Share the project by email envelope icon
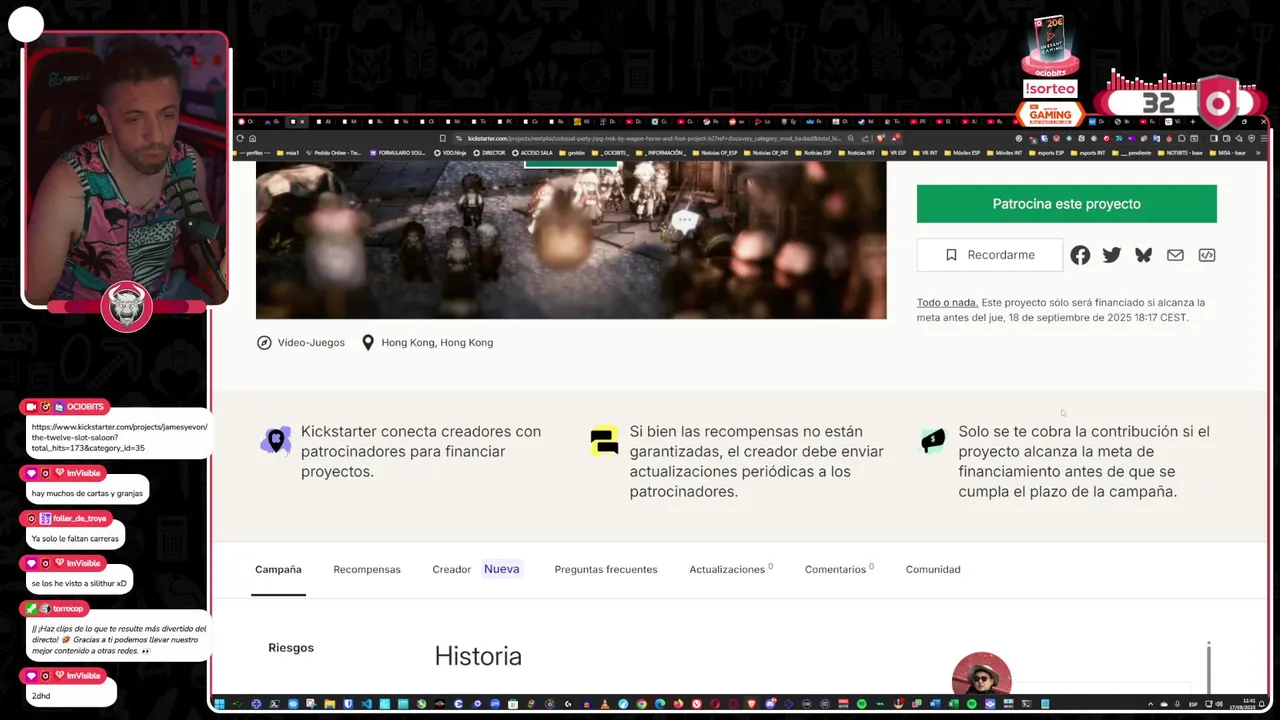Screen dimensions: 1280x720 (1175, 255)
